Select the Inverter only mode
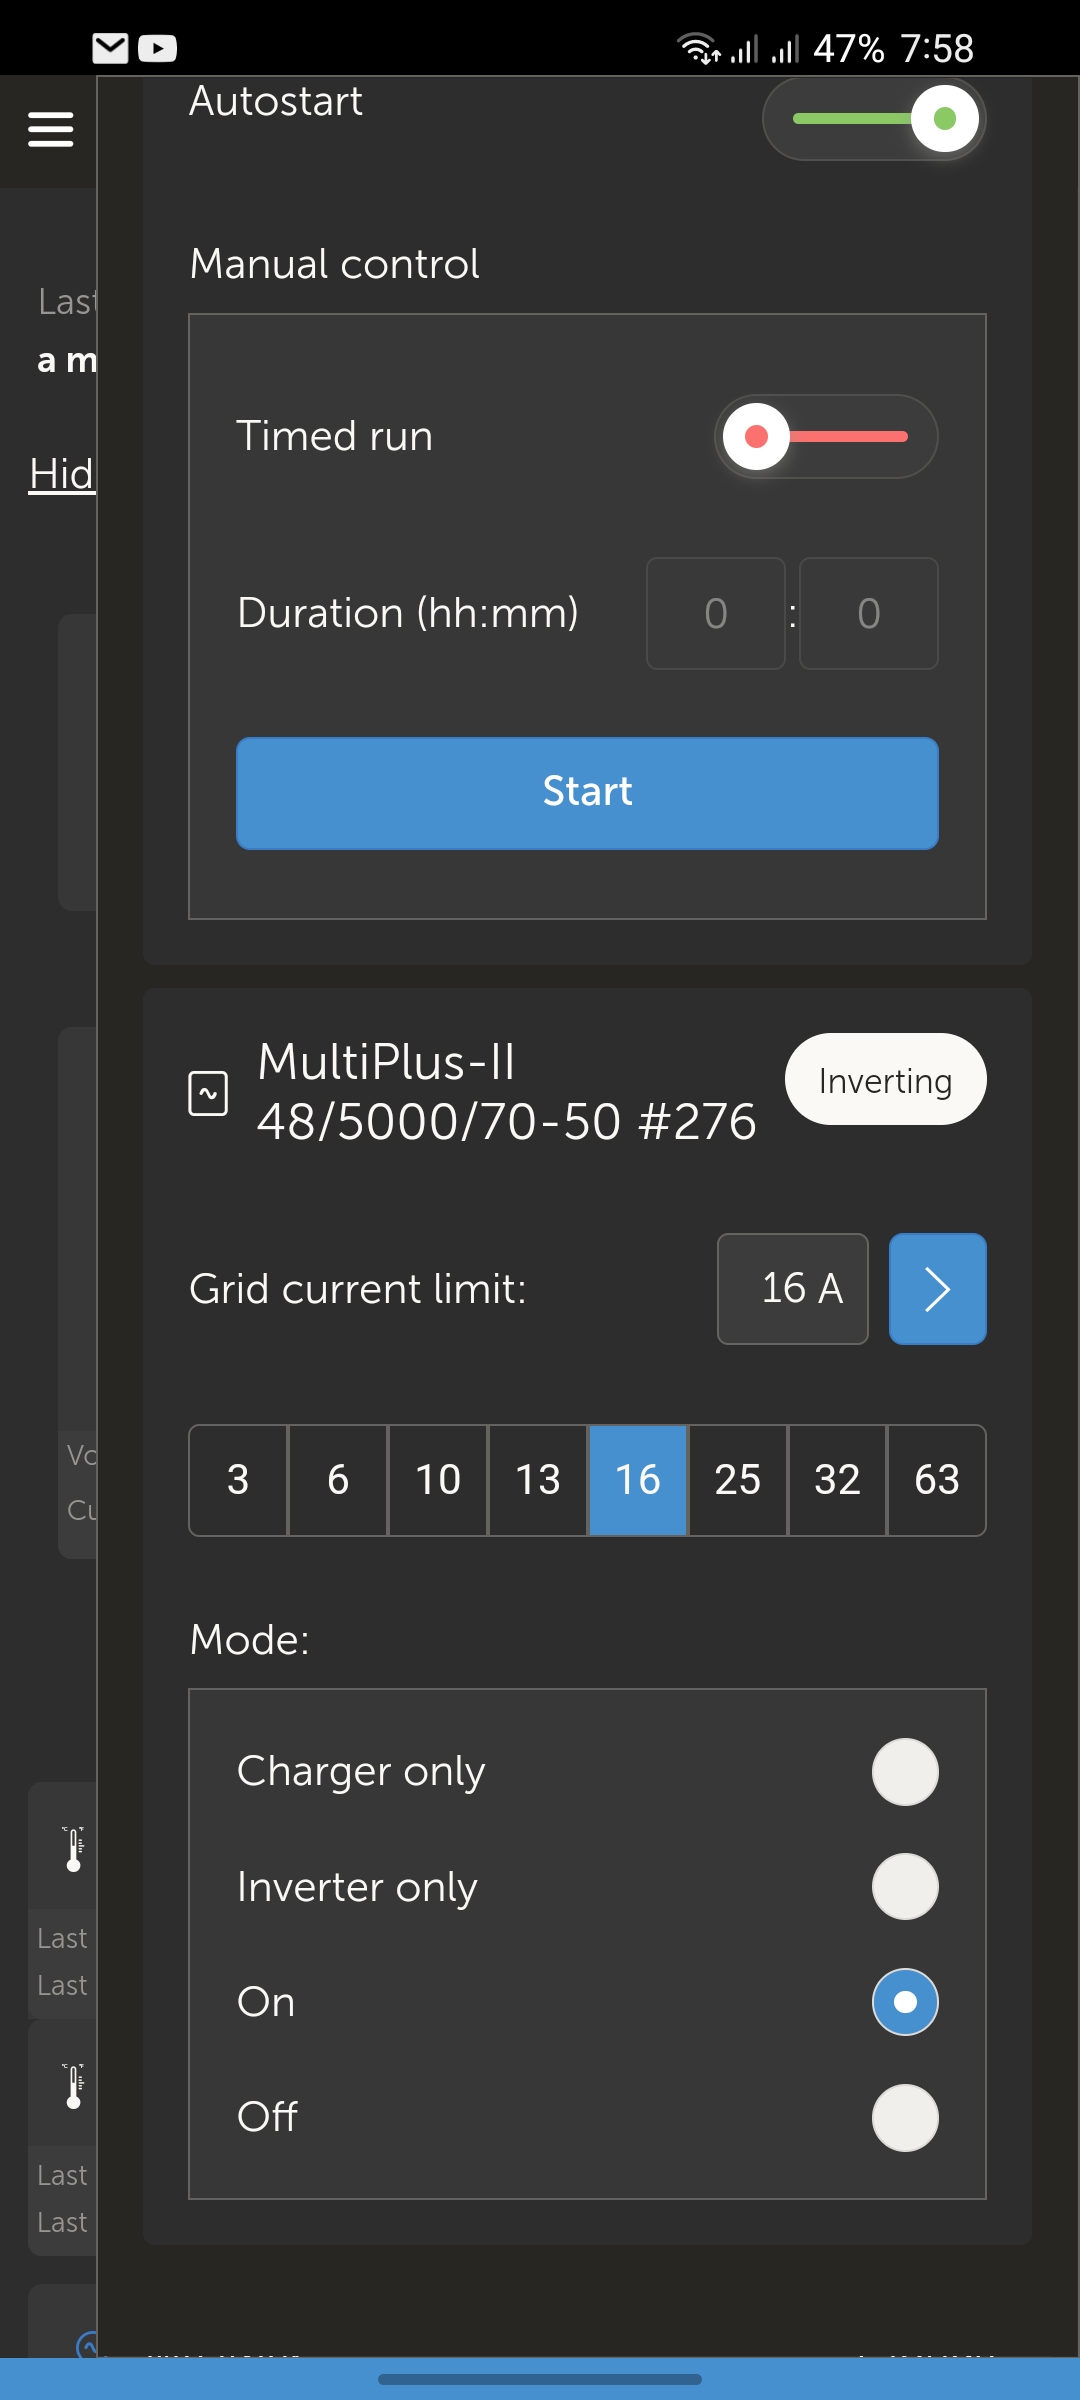 [904, 1887]
